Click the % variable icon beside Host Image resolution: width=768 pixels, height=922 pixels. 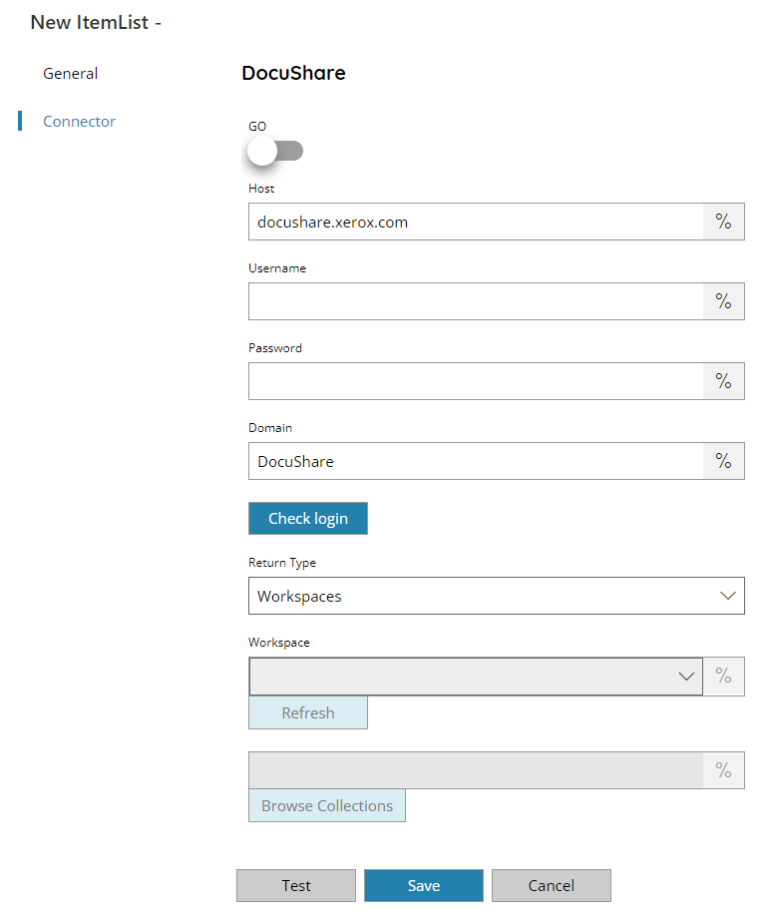pyautogui.click(x=724, y=221)
